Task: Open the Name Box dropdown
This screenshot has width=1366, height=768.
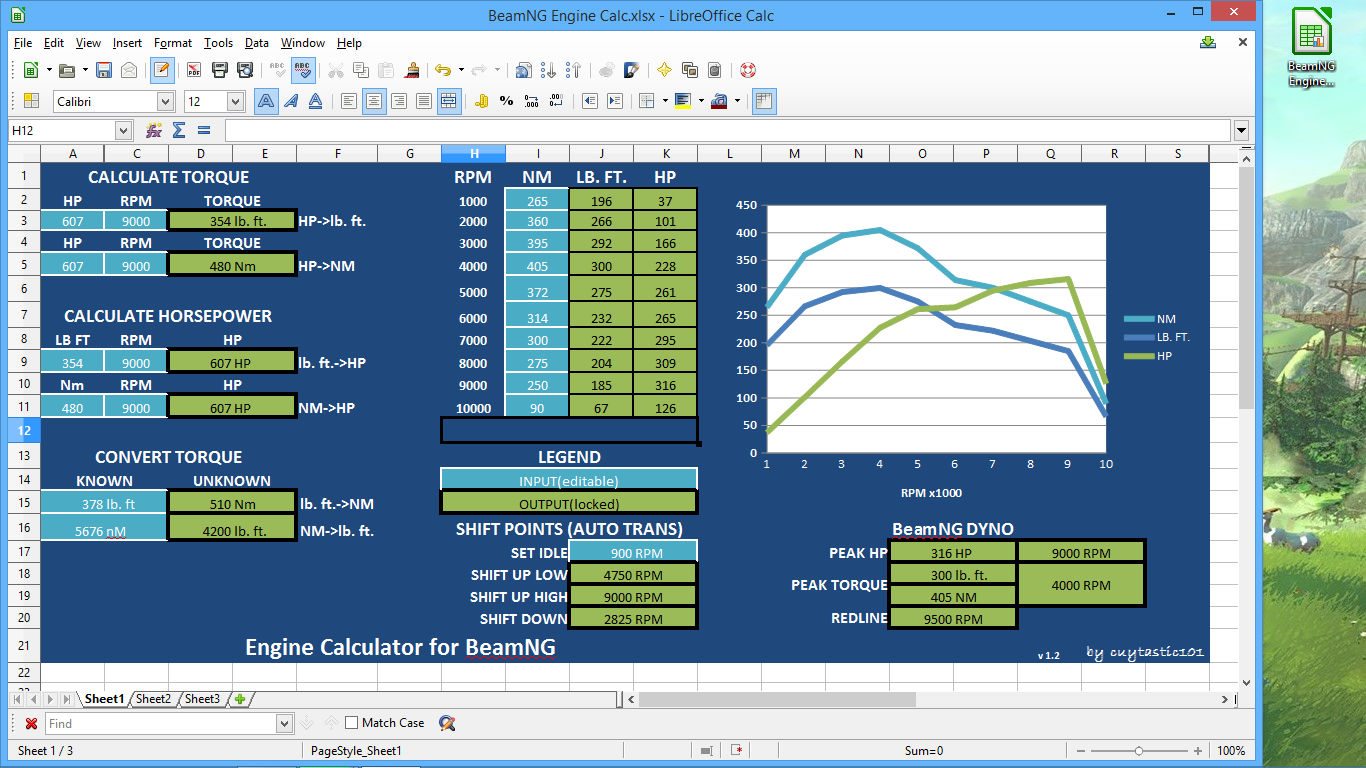Action: [124, 130]
